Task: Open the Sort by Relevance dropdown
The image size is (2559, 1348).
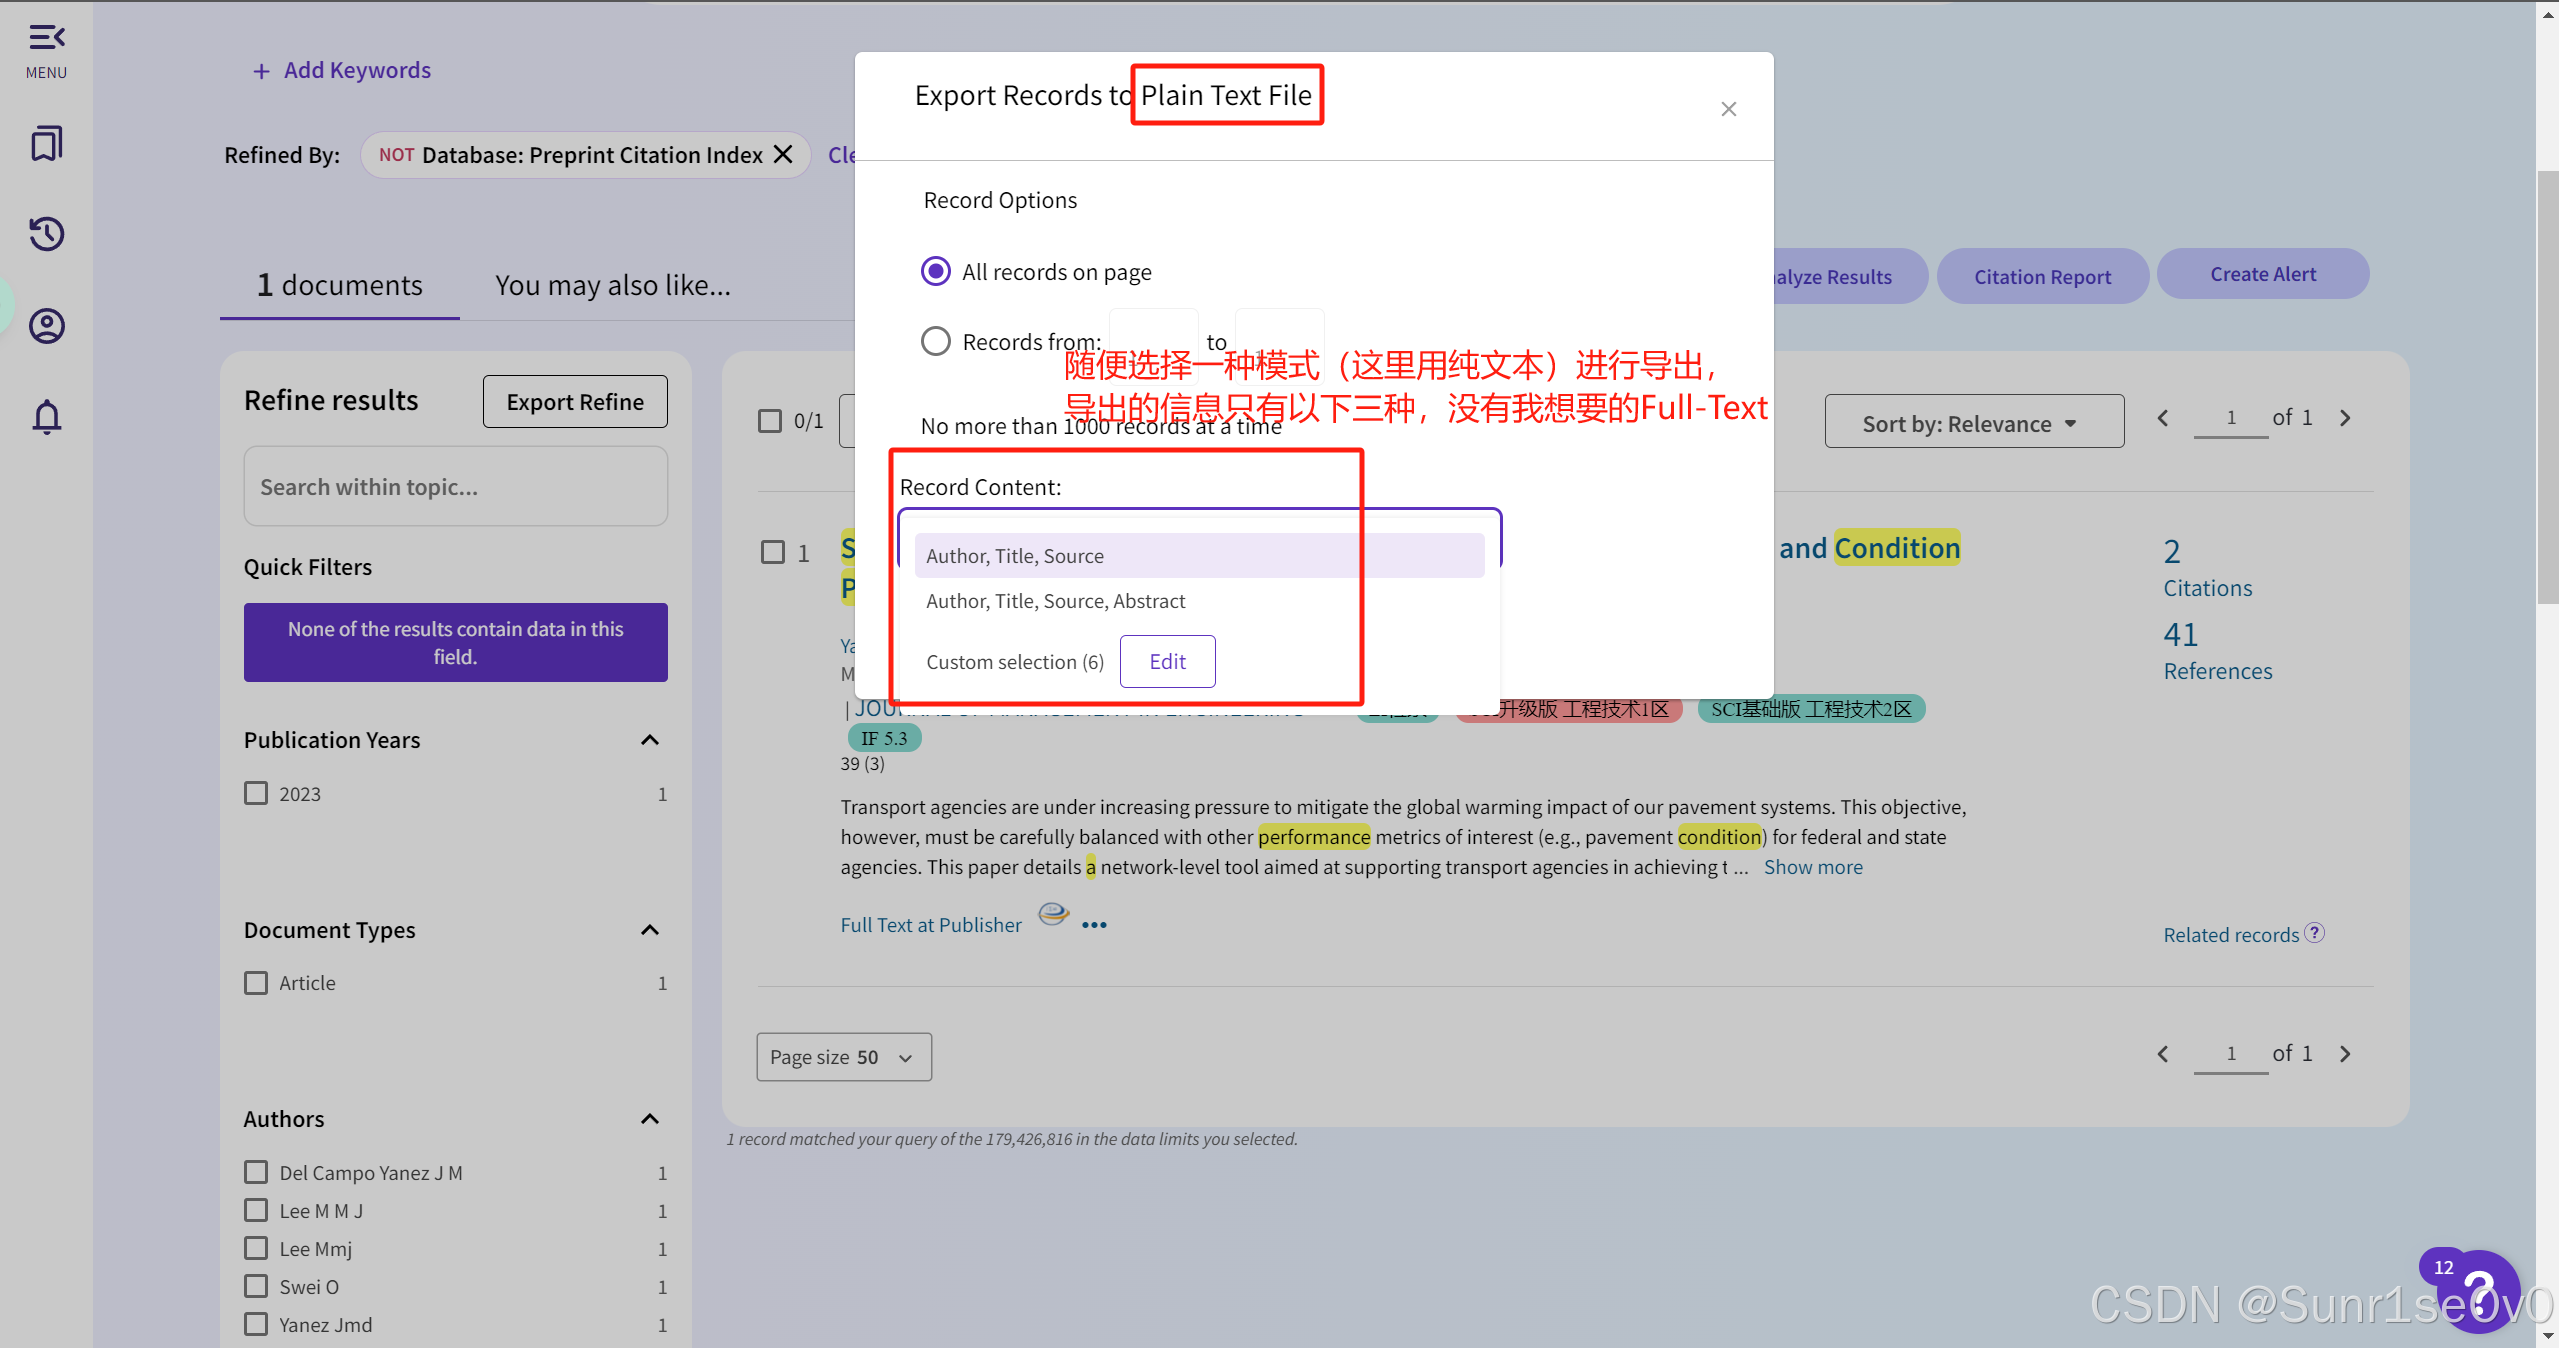Action: 1973,422
